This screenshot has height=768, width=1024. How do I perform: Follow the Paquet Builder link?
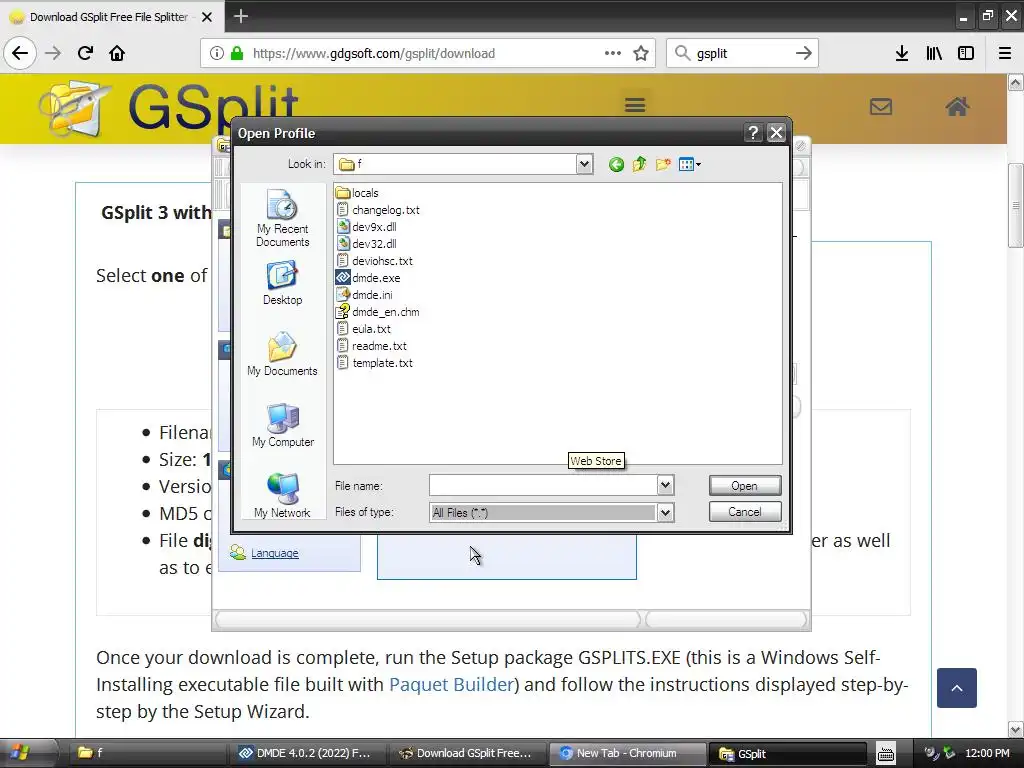(451, 684)
